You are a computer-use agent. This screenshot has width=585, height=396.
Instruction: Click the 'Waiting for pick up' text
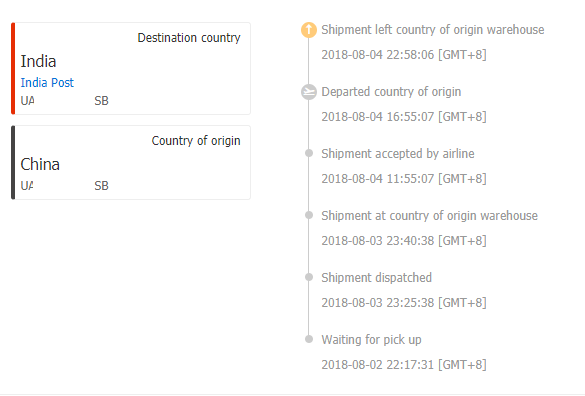pyautogui.click(x=372, y=340)
